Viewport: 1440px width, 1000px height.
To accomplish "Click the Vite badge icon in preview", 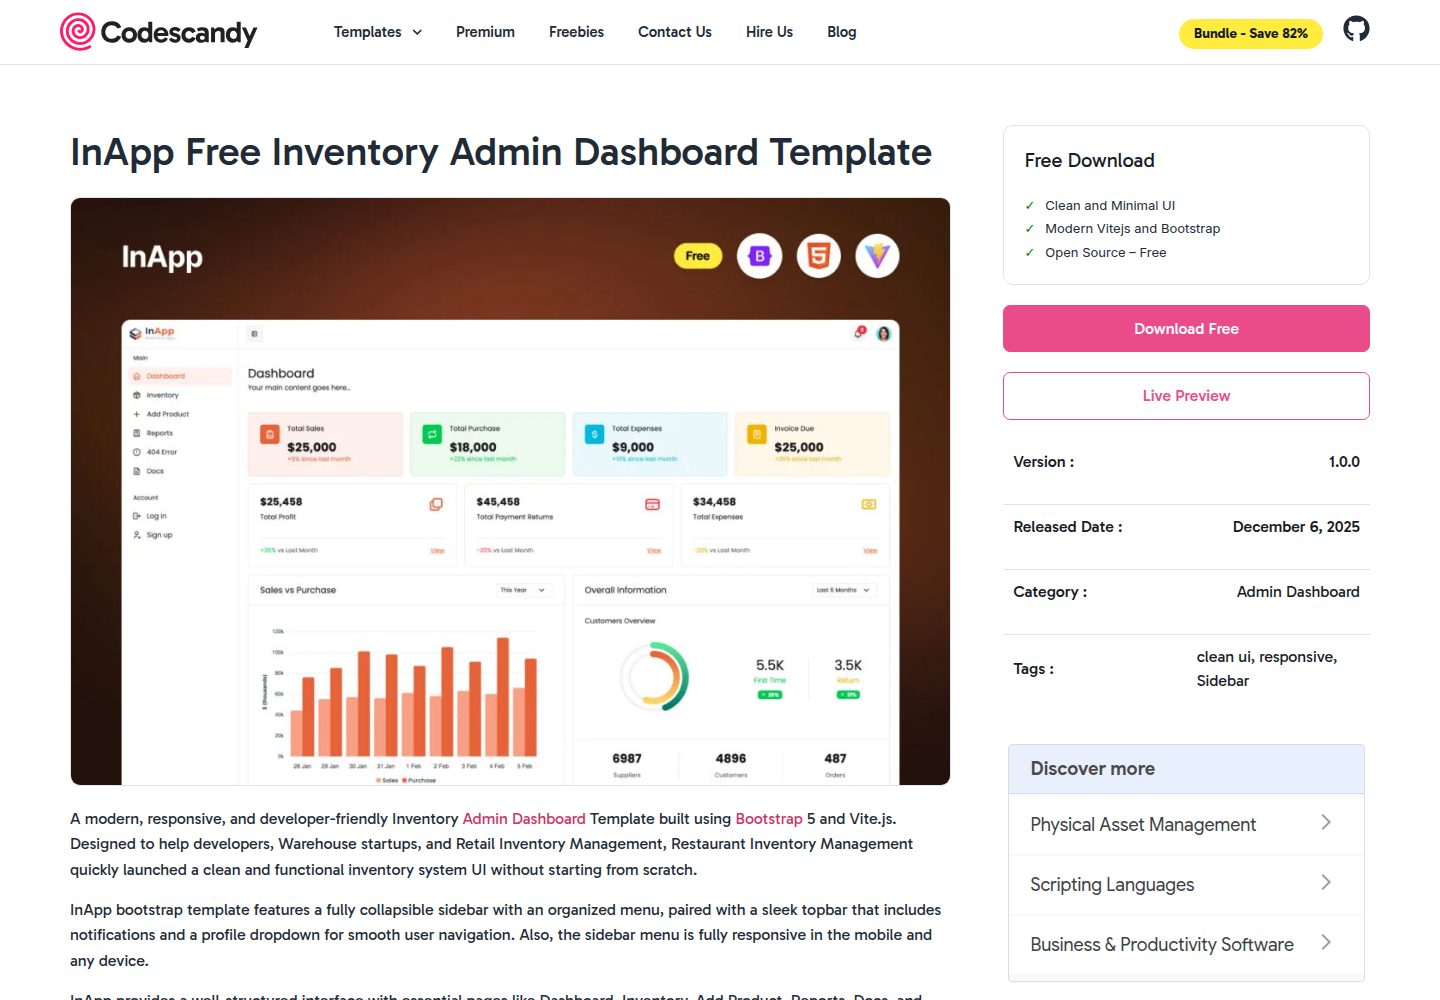I will point(877,257).
